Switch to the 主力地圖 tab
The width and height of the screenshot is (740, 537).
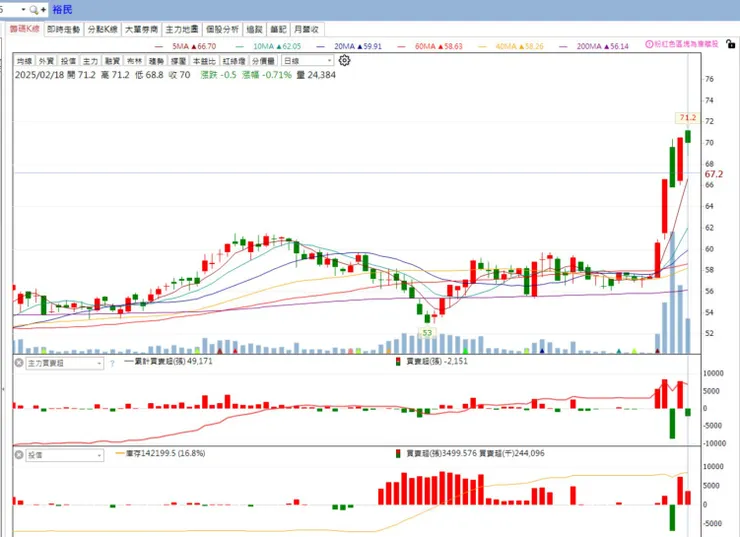click(182, 29)
